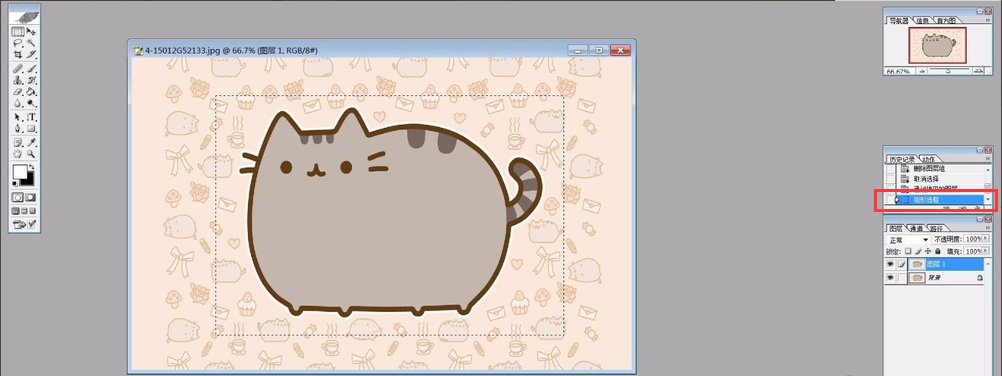Switch to the 动作 (Actions) tab
This screenshot has width=1002, height=376.
point(930,159)
